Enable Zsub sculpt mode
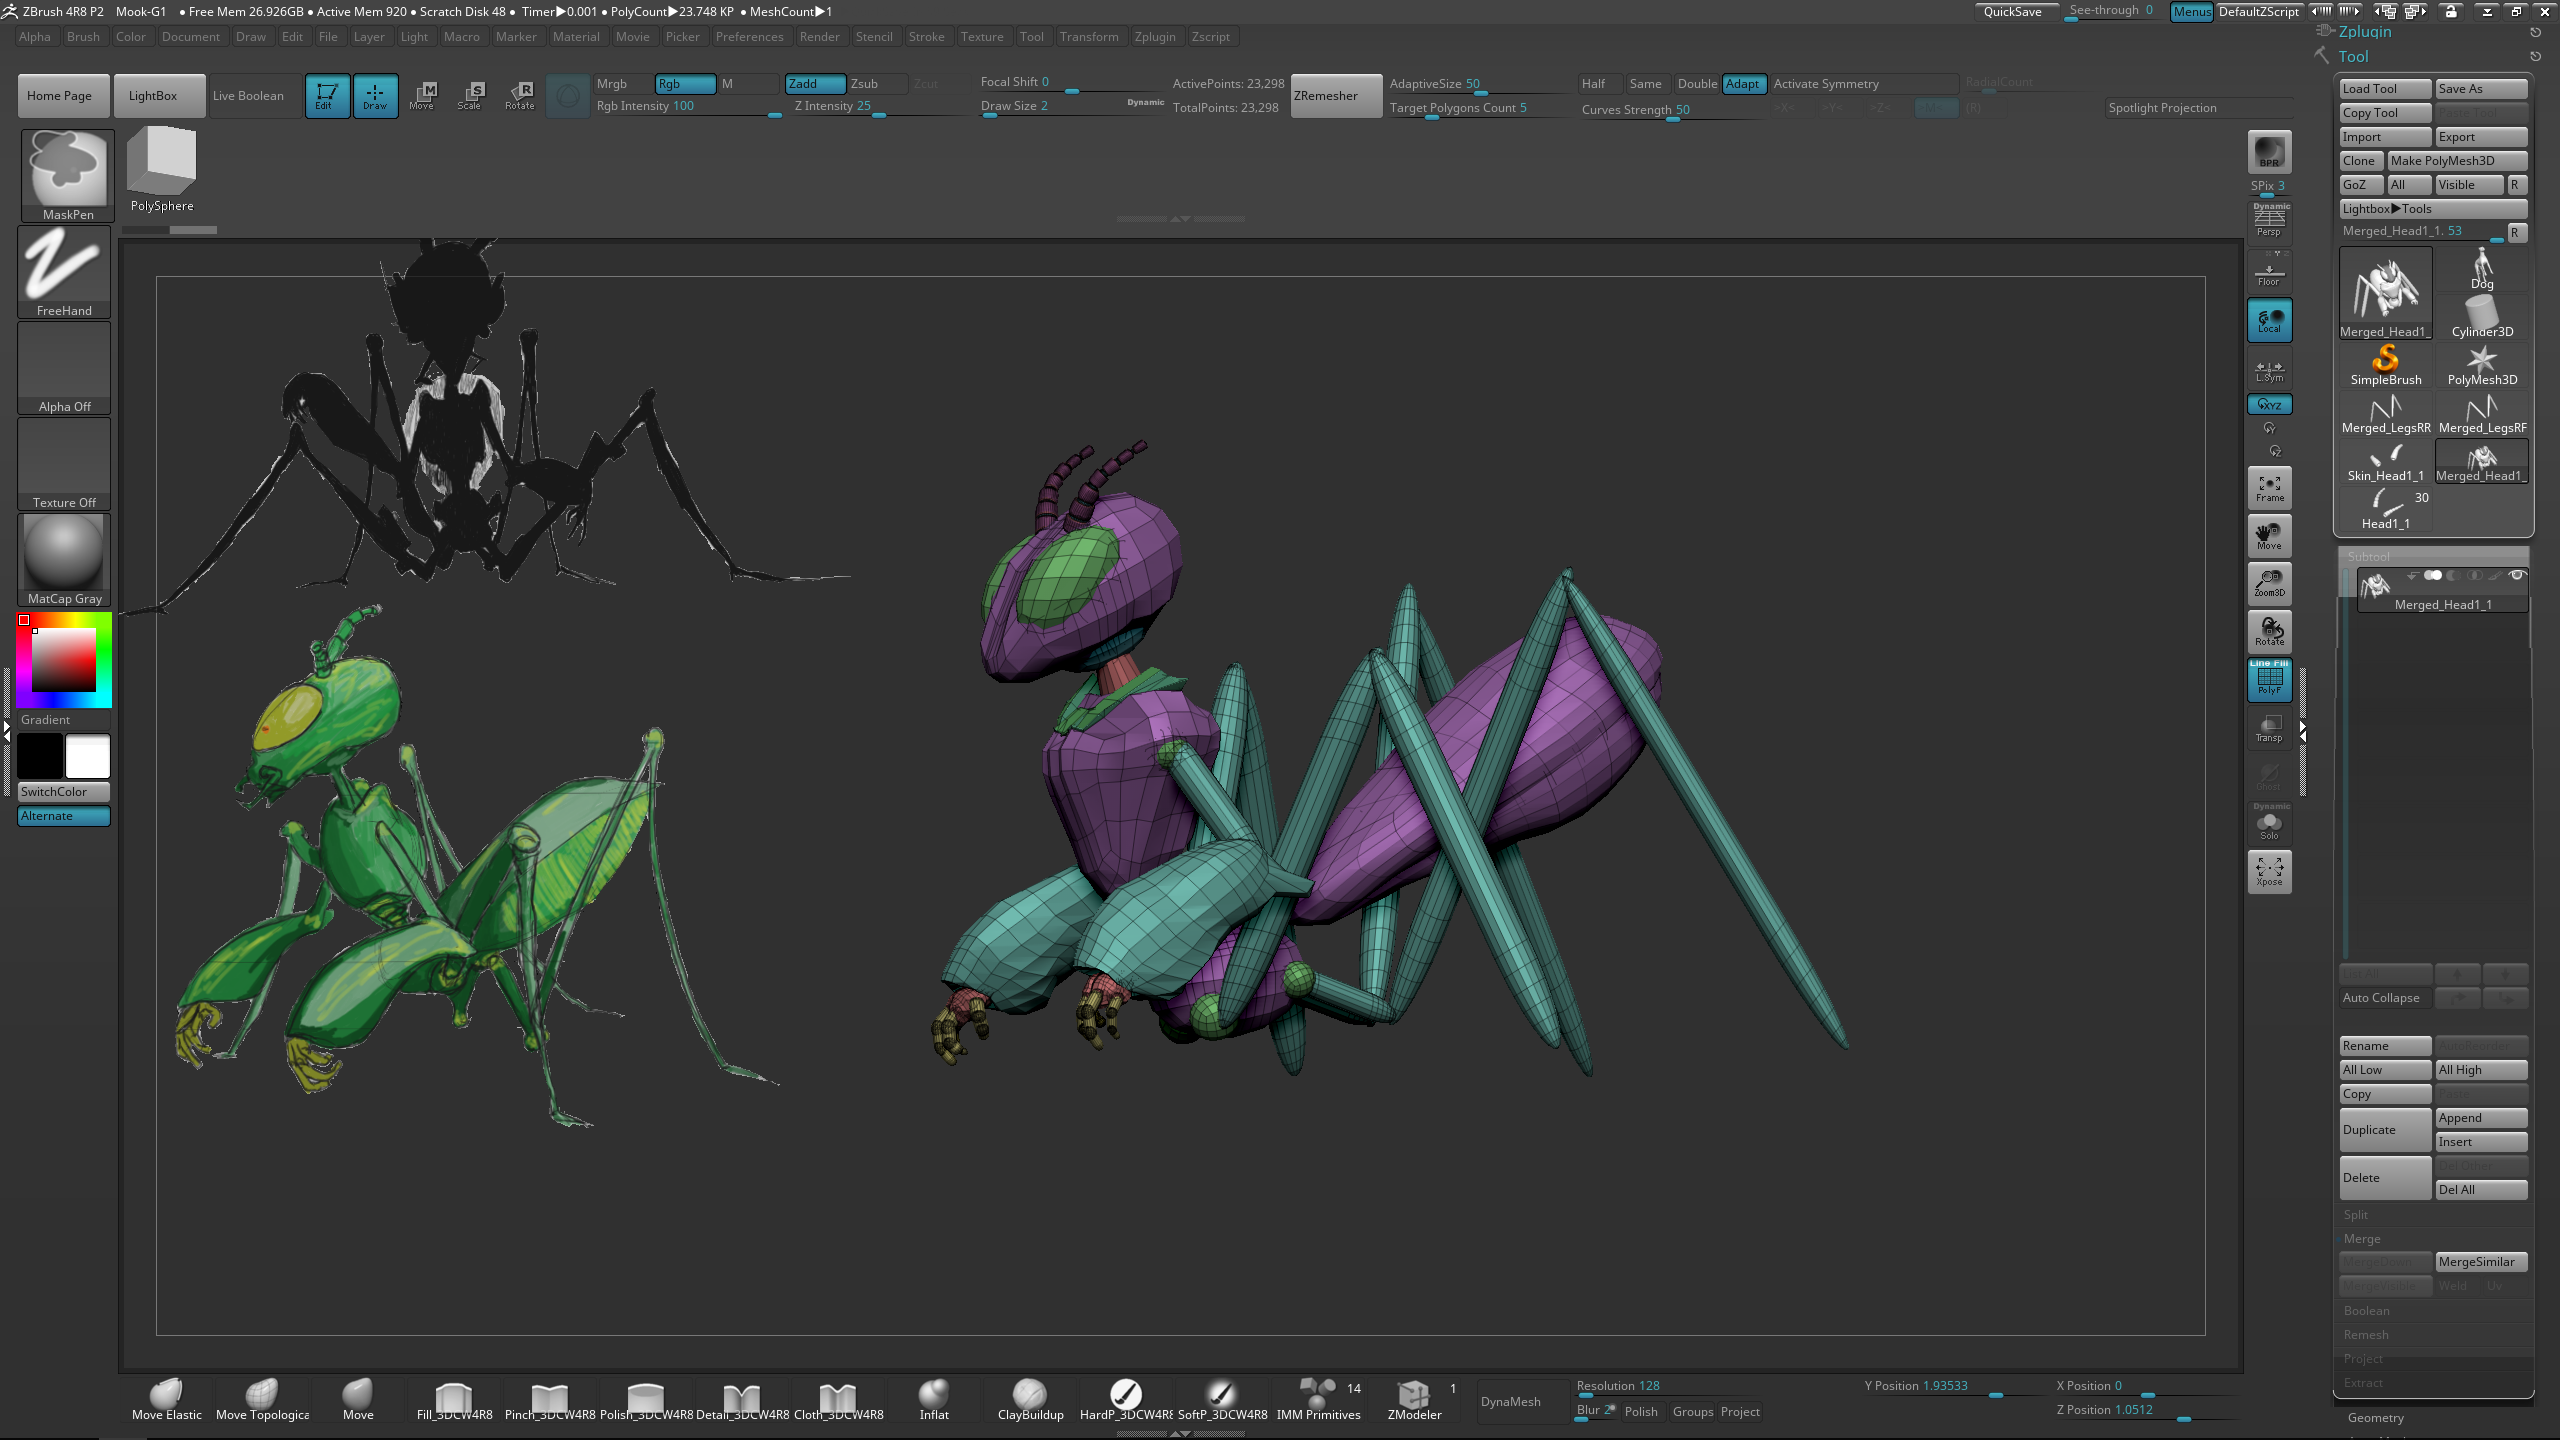Viewport: 2560px width, 1440px height. pyautogui.click(x=876, y=84)
